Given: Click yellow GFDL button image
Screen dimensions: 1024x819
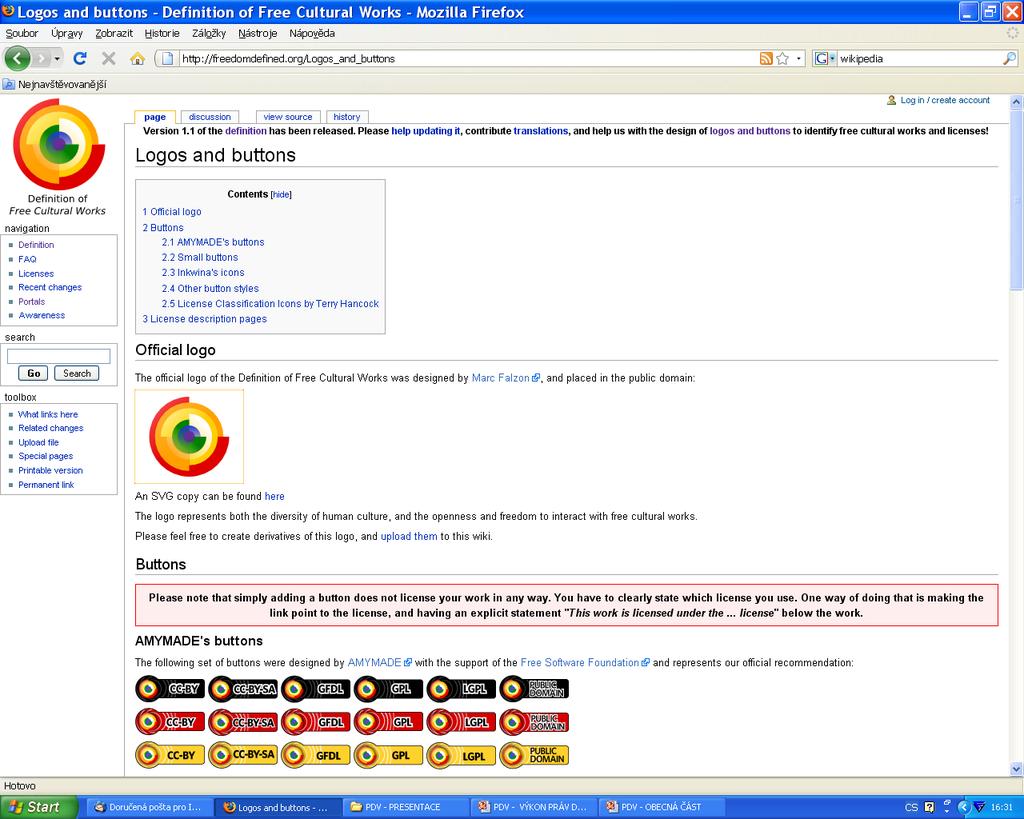Looking at the screenshot, I should coord(316,755).
